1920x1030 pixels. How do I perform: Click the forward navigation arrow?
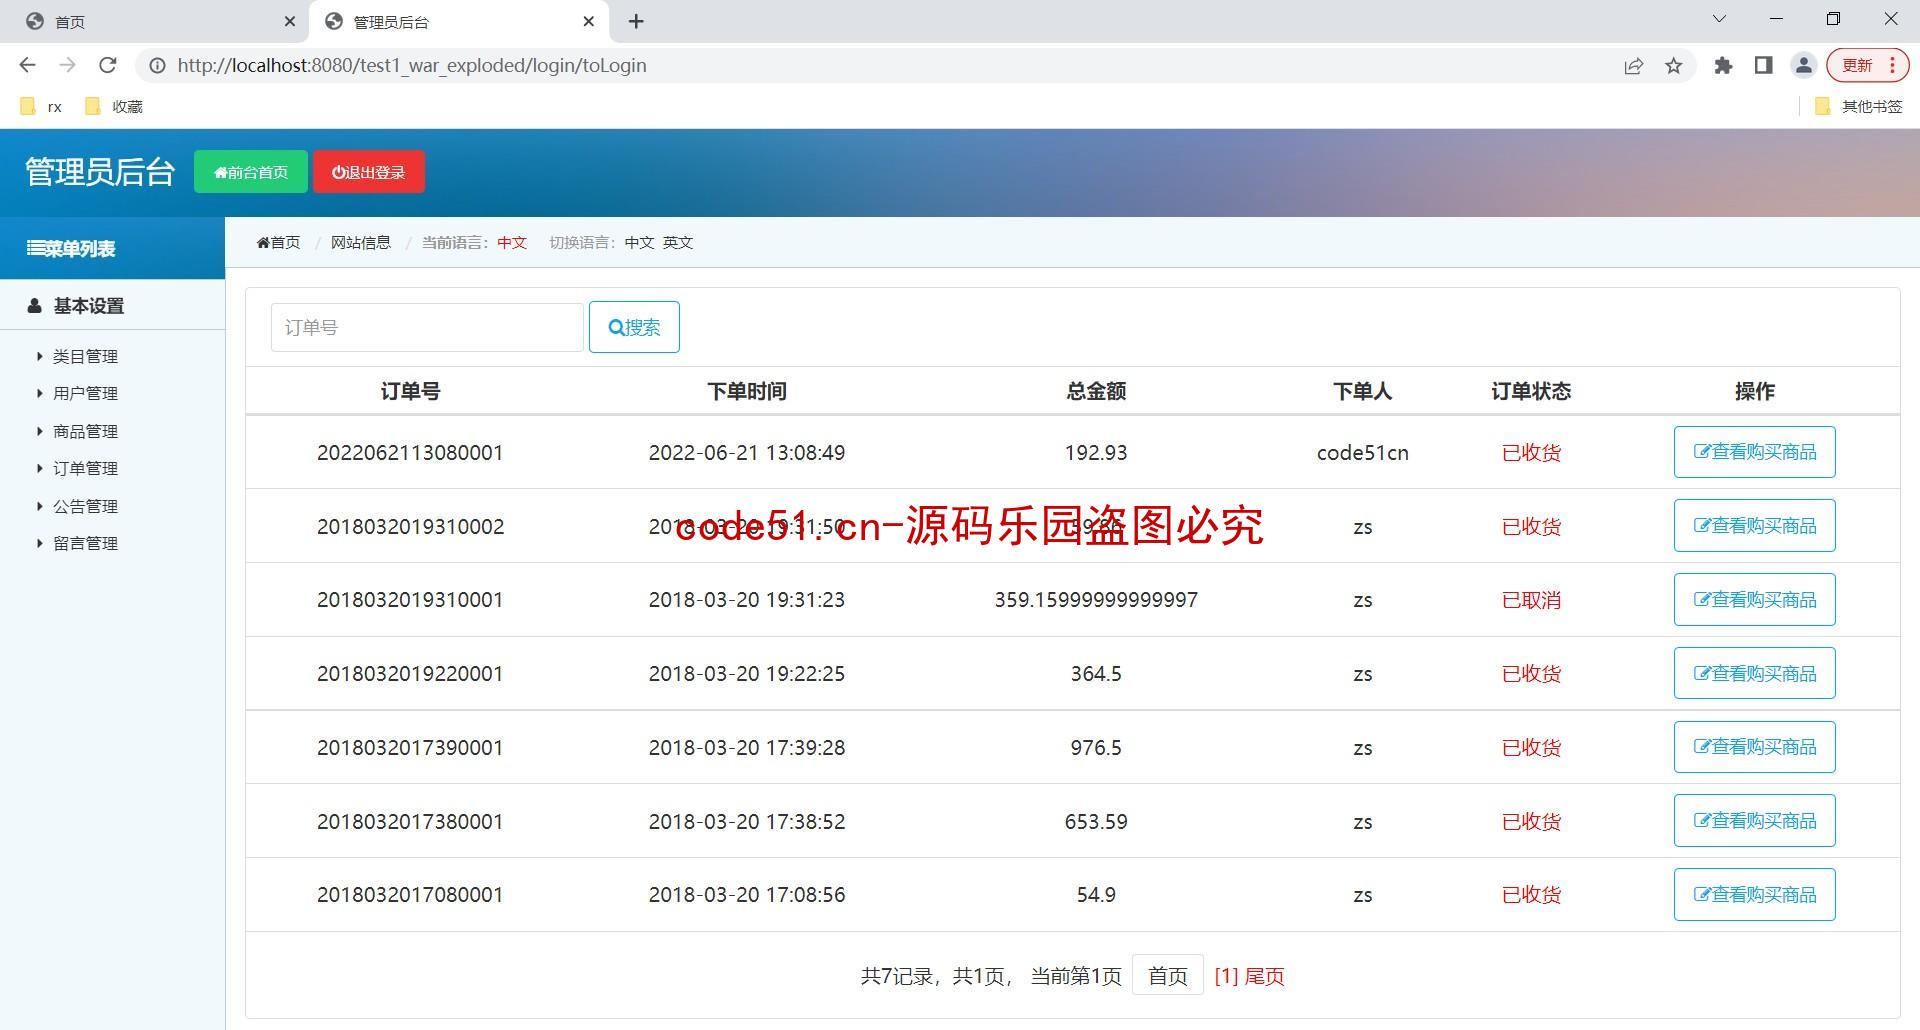pyautogui.click(x=68, y=65)
